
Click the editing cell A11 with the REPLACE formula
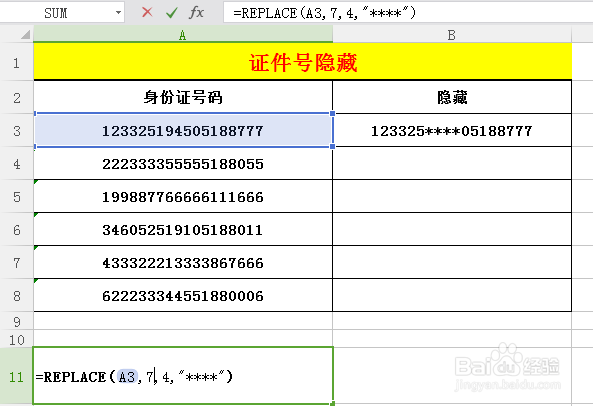tap(183, 376)
